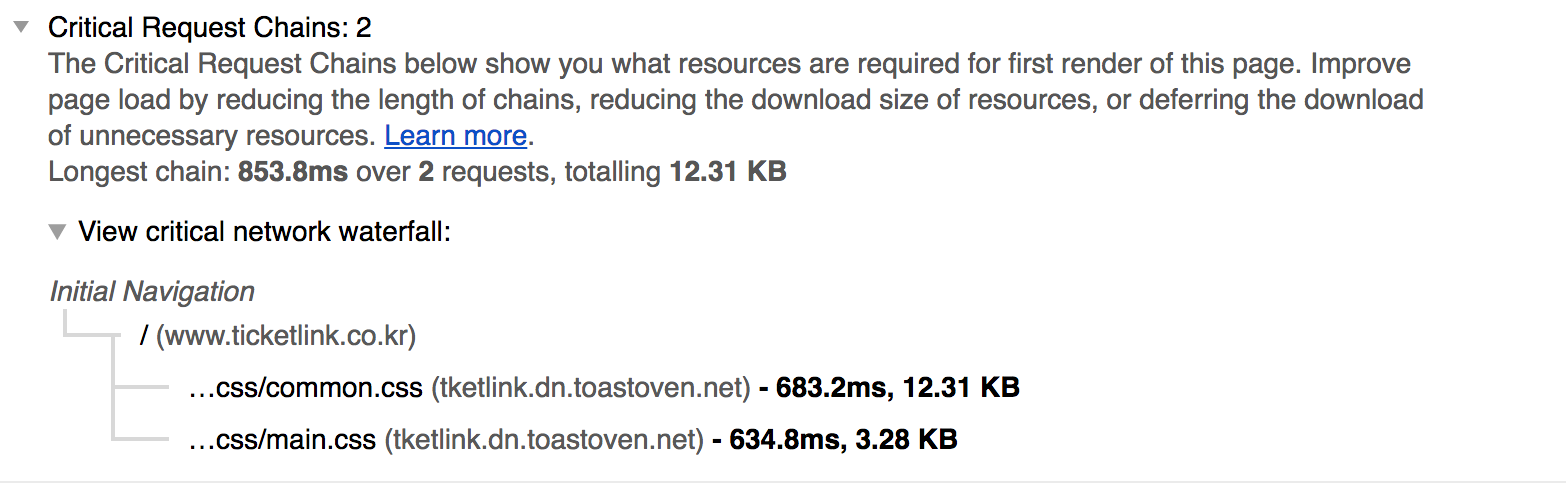The image size is (1566, 485).
Task: Open the Learn more link
Action: click(455, 136)
